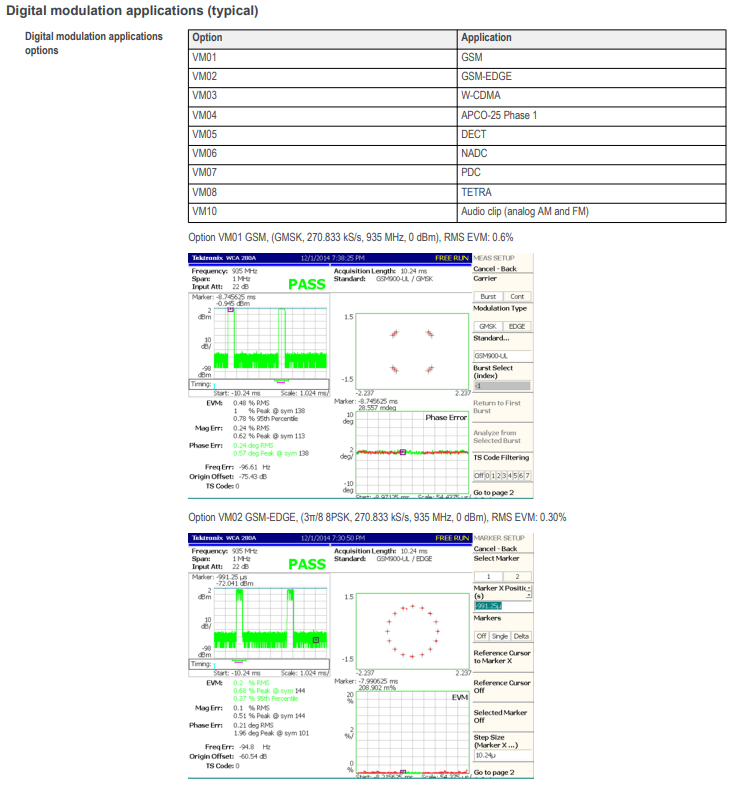Click the Option VM01 GSM caption
Image resolution: width=731 pixels, height=794 pixels.
[x=350, y=237]
